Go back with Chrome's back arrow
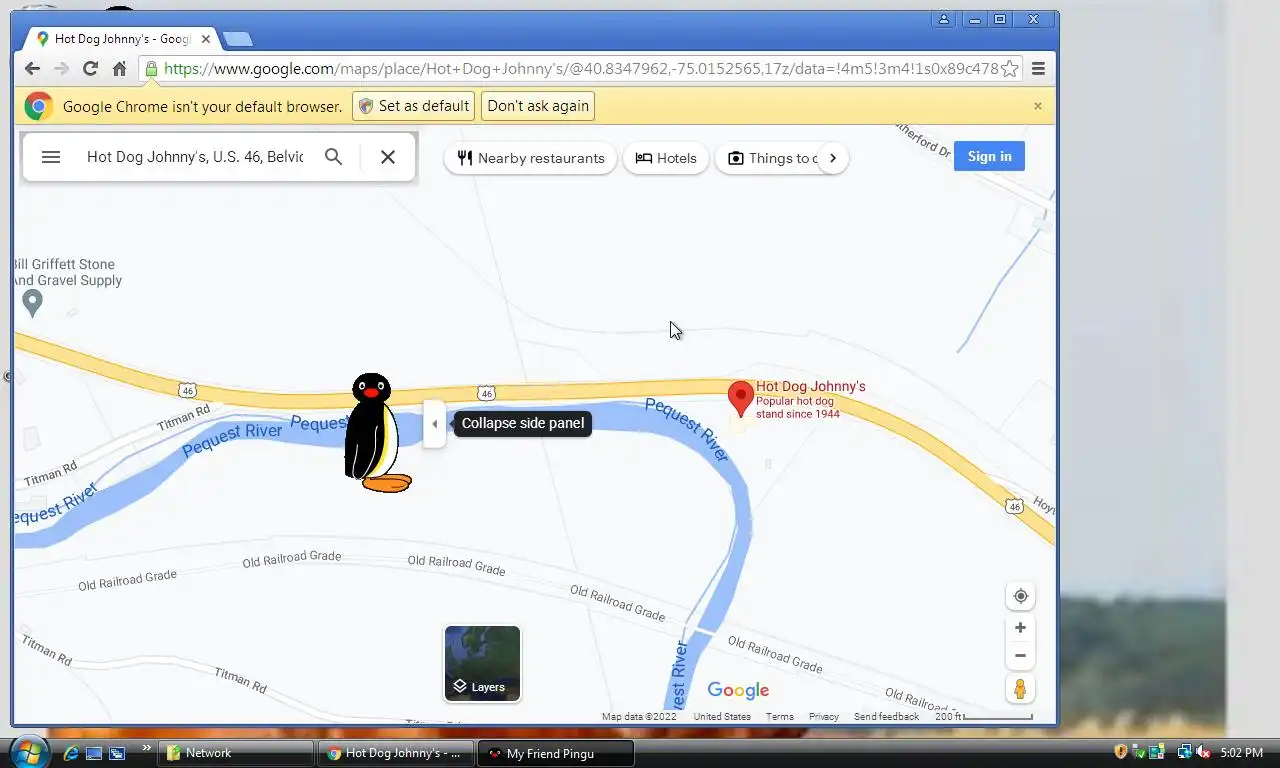This screenshot has width=1280, height=768. coord(32,69)
